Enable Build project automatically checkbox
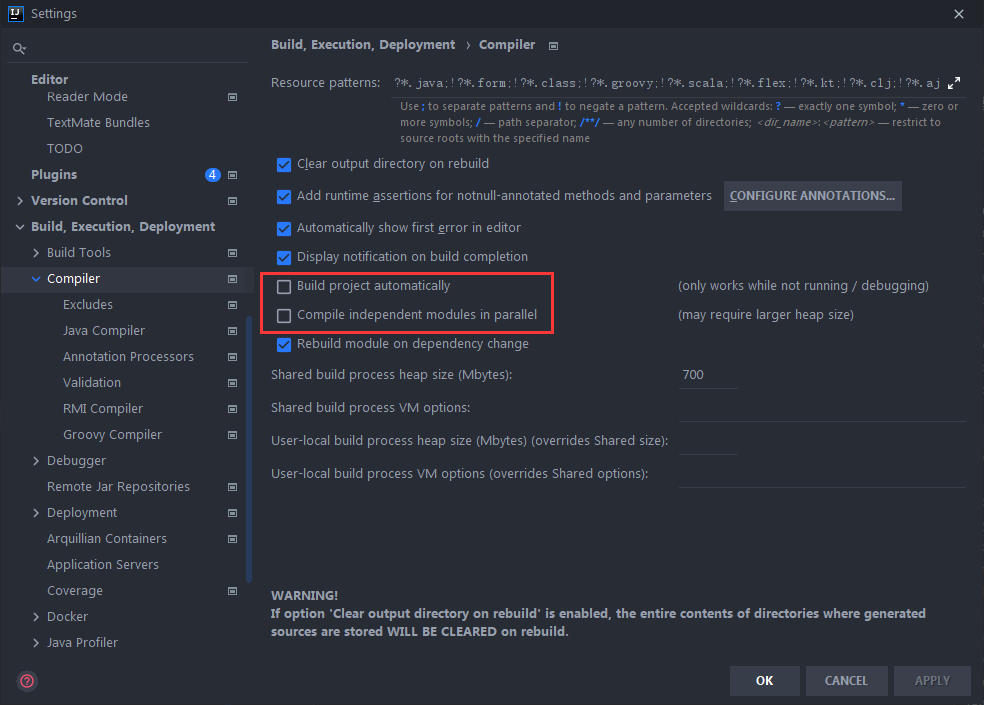The height and width of the screenshot is (705, 984). (x=284, y=286)
